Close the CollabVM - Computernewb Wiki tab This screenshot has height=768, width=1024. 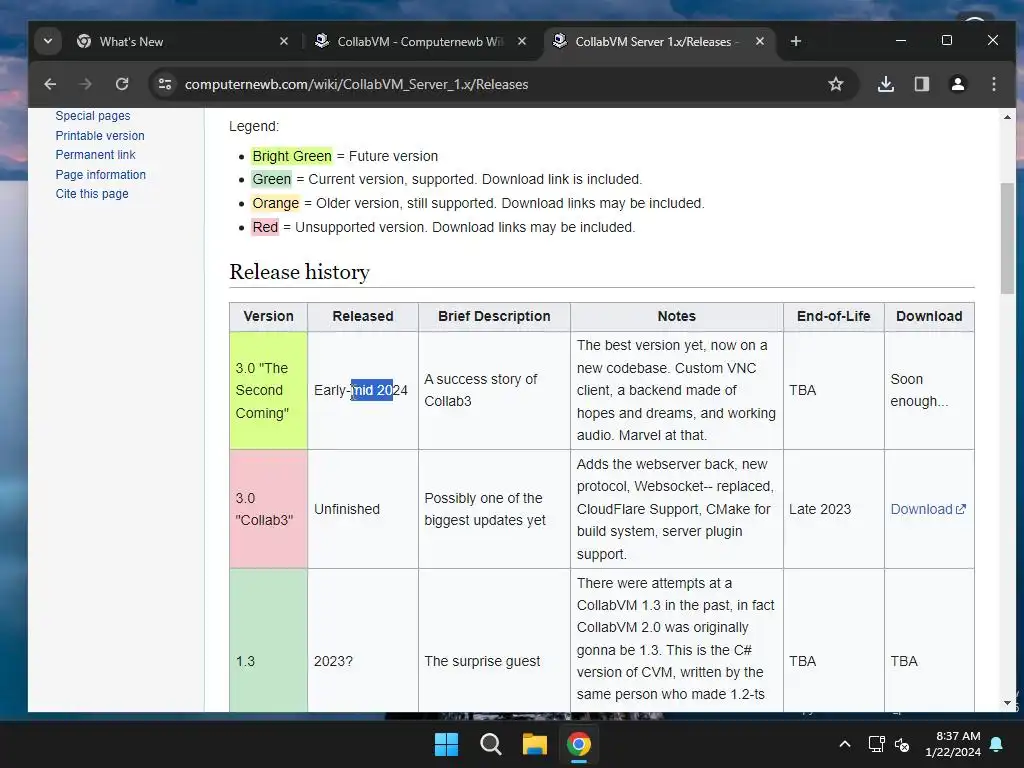point(522,41)
